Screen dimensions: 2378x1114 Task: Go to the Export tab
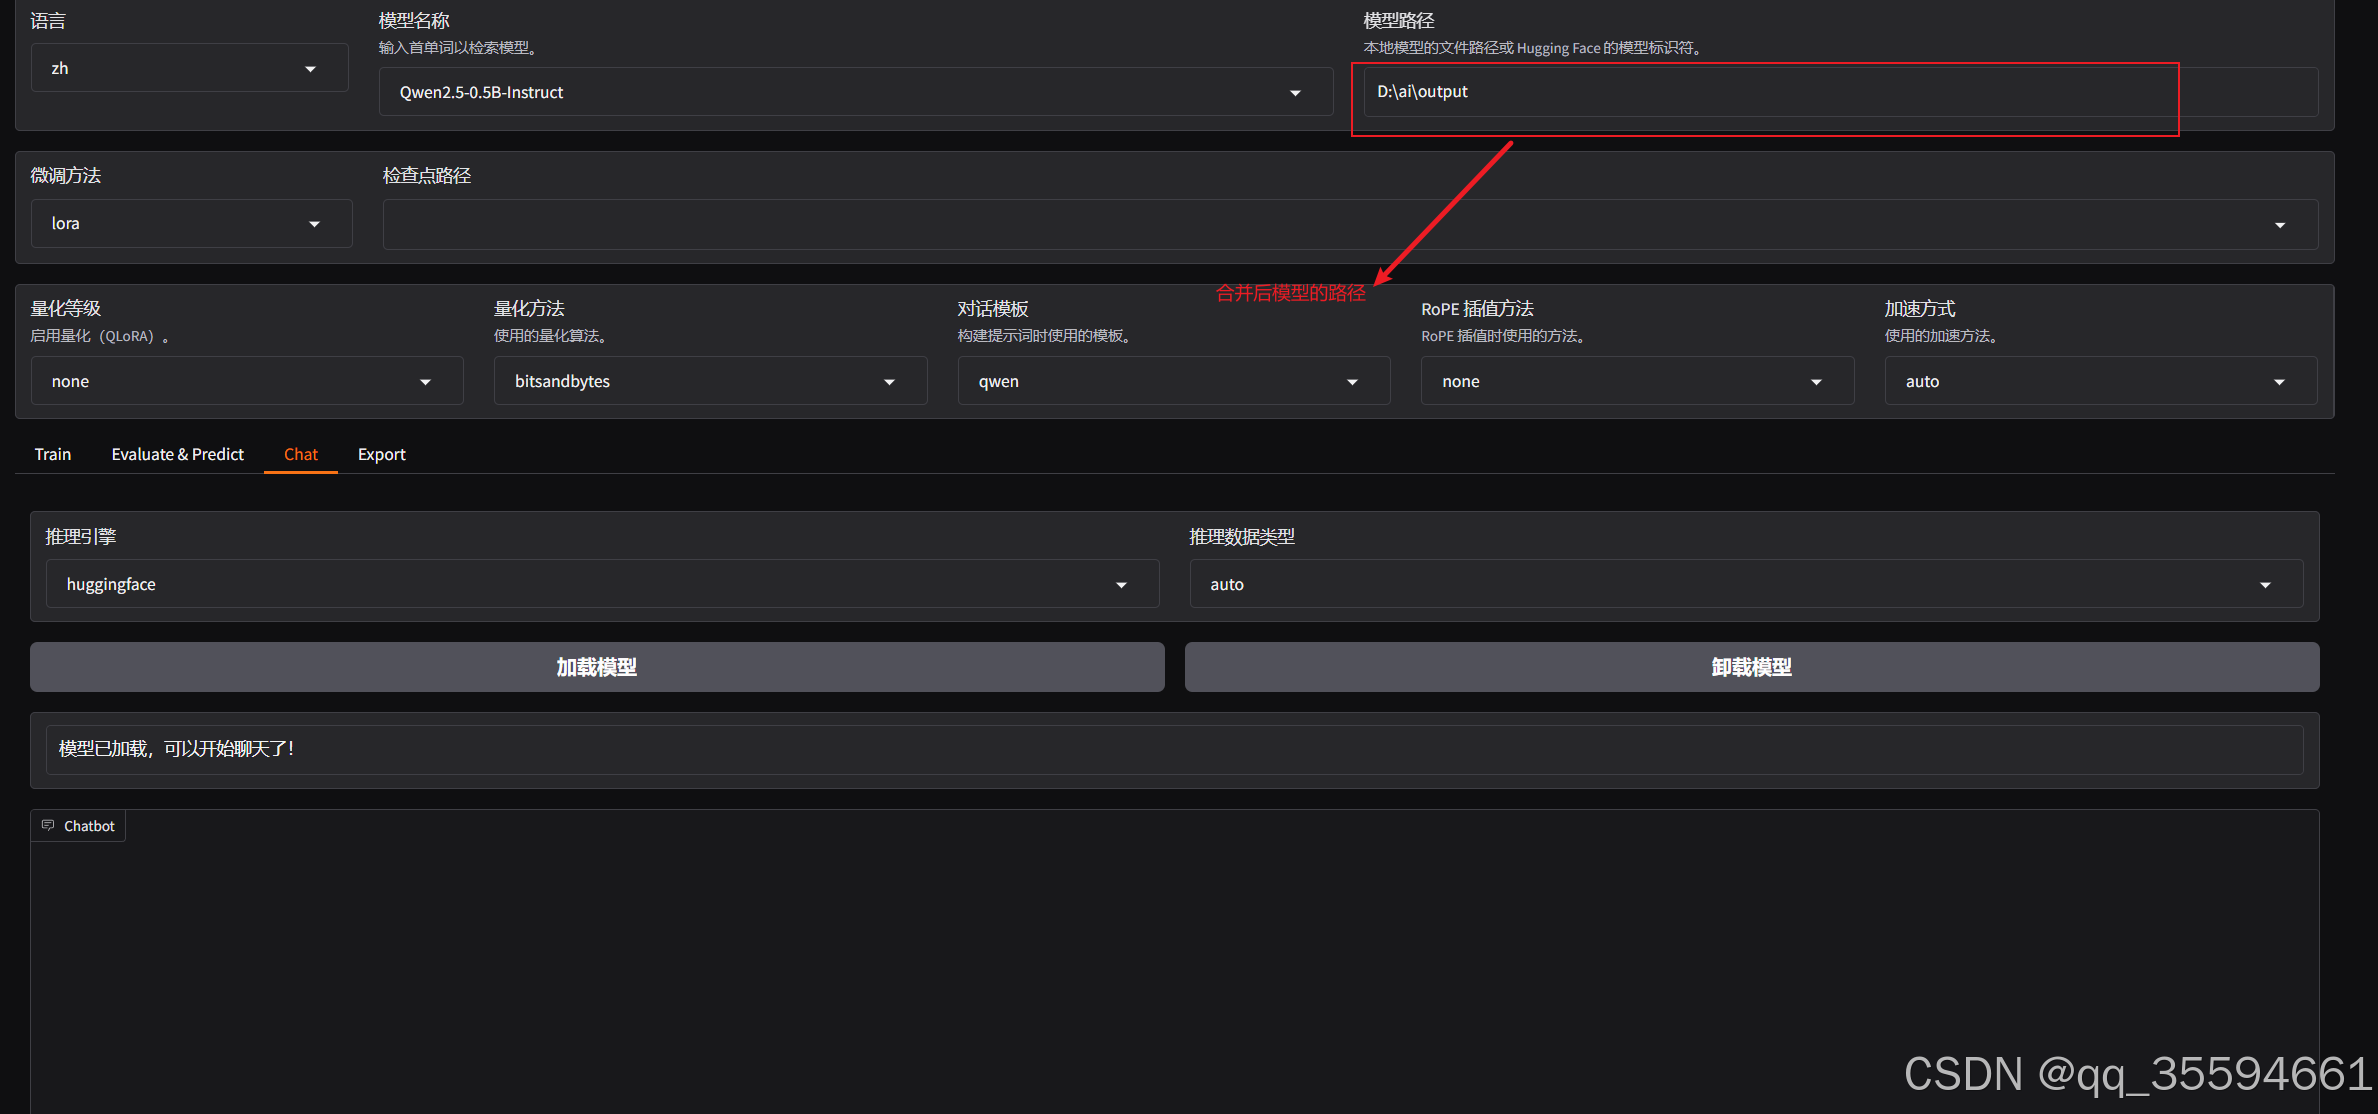coord(381,454)
